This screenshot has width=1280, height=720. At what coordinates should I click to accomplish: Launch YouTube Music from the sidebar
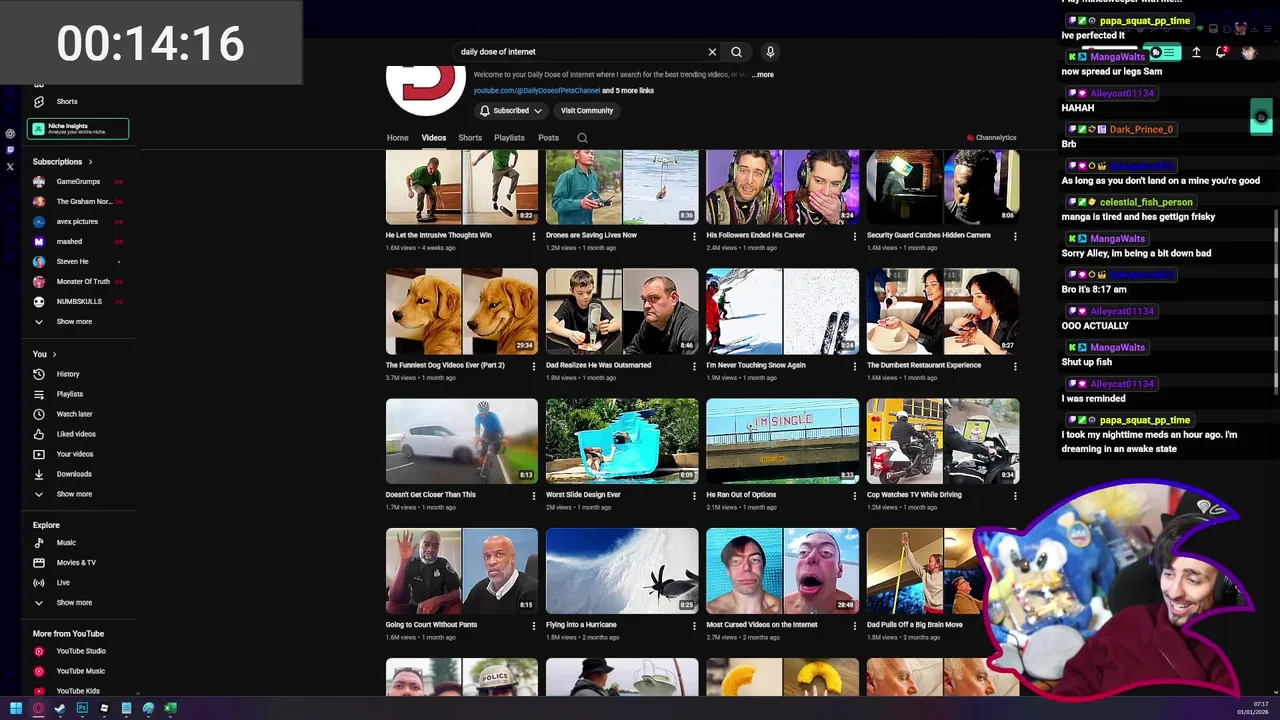pyautogui.click(x=80, y=671)
